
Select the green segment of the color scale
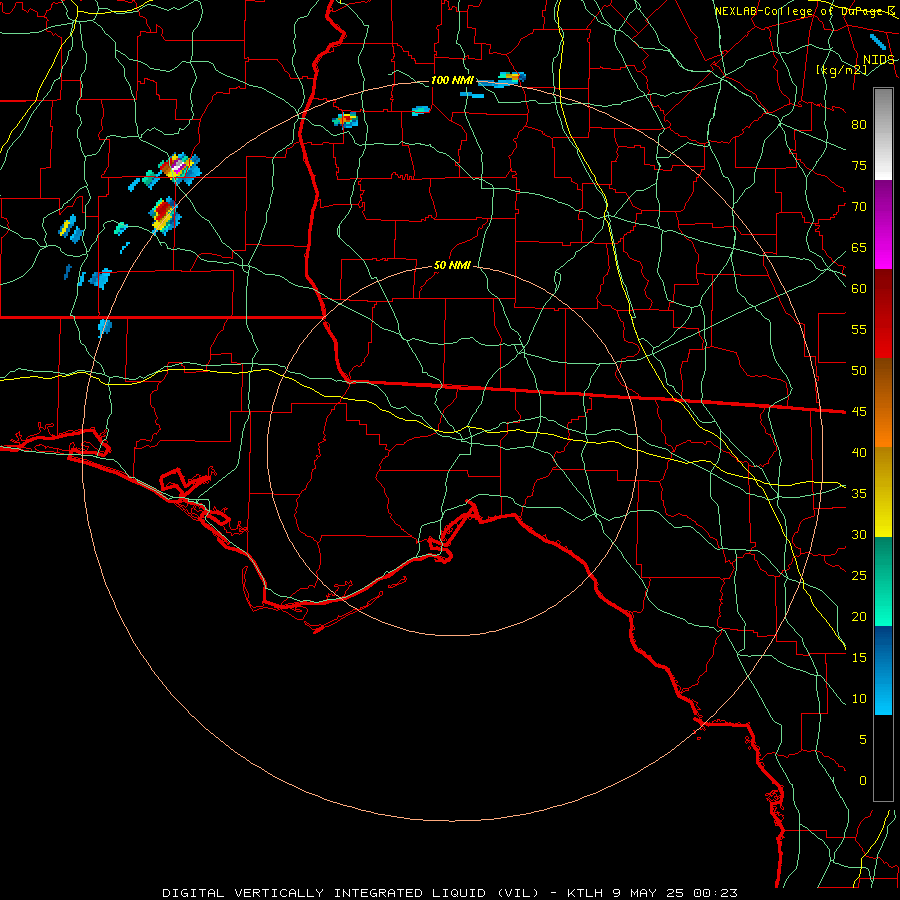click(883, 581)
